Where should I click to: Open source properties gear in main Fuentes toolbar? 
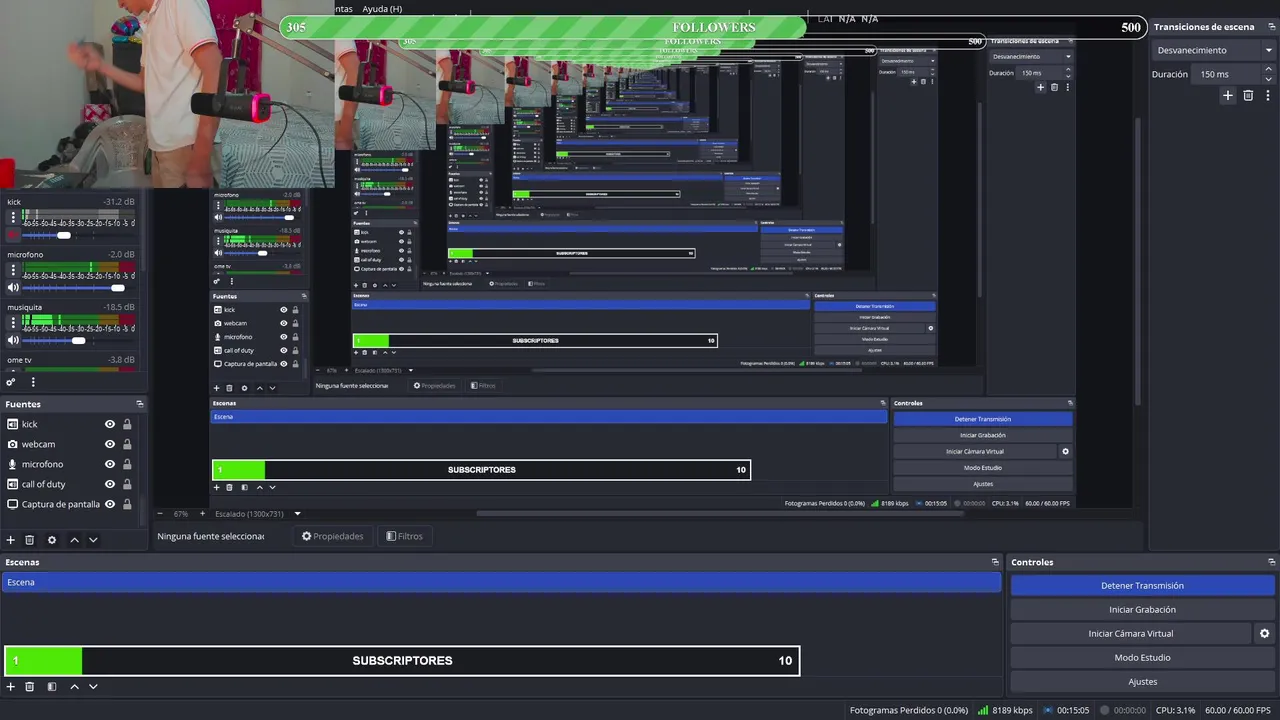tap(52, 540)
